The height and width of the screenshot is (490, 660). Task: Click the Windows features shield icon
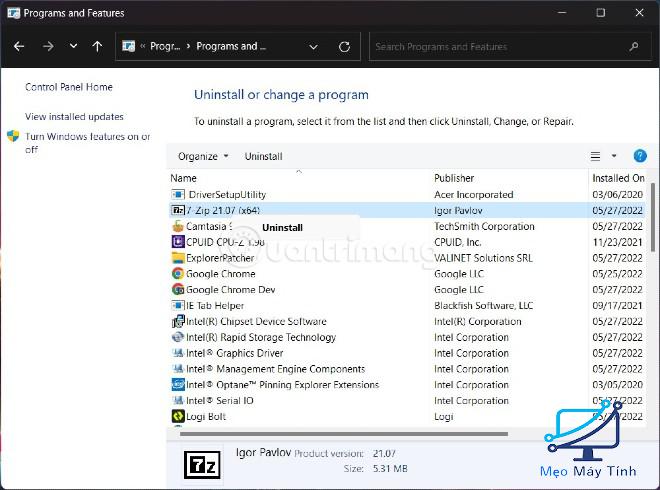click(x=13, y=136)
